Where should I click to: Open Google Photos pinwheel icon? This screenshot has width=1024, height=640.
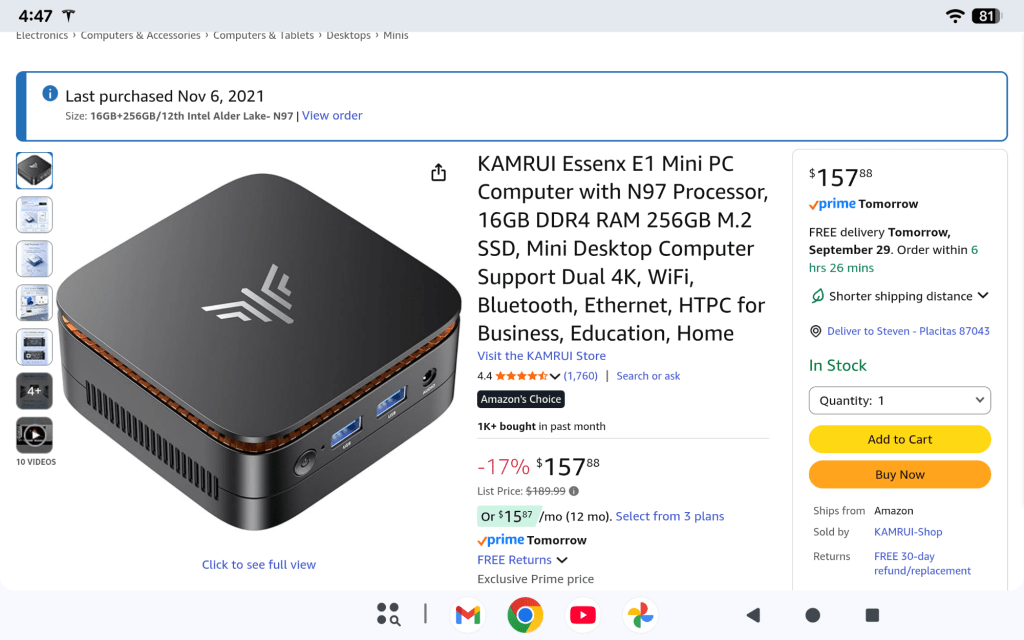click(x=640, y=615)
